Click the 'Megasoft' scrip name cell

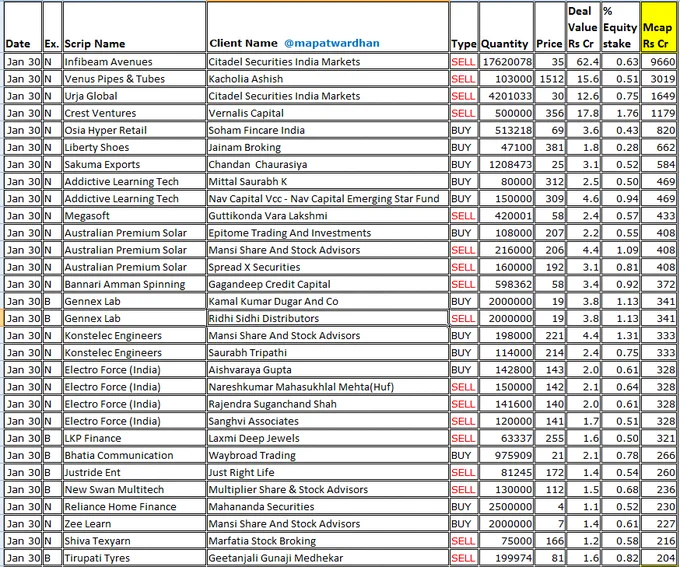pyautogui.click(x=134, y=216)
